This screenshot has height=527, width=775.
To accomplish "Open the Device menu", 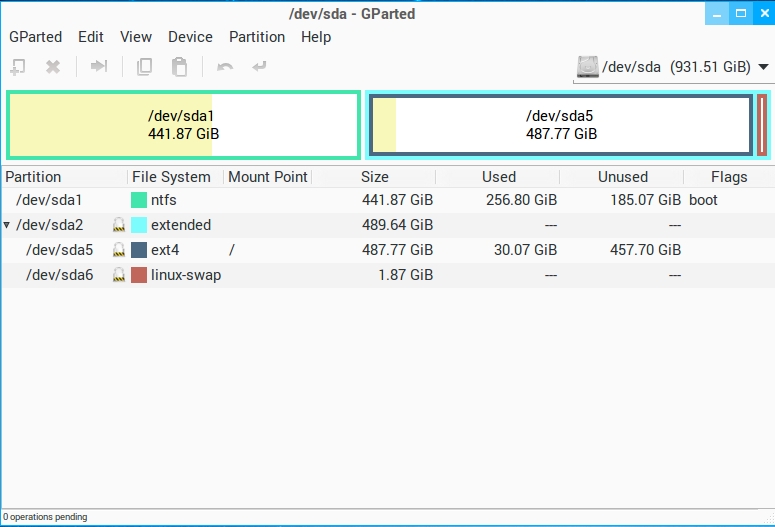I will pyautogui.click(x=190, y=37).
